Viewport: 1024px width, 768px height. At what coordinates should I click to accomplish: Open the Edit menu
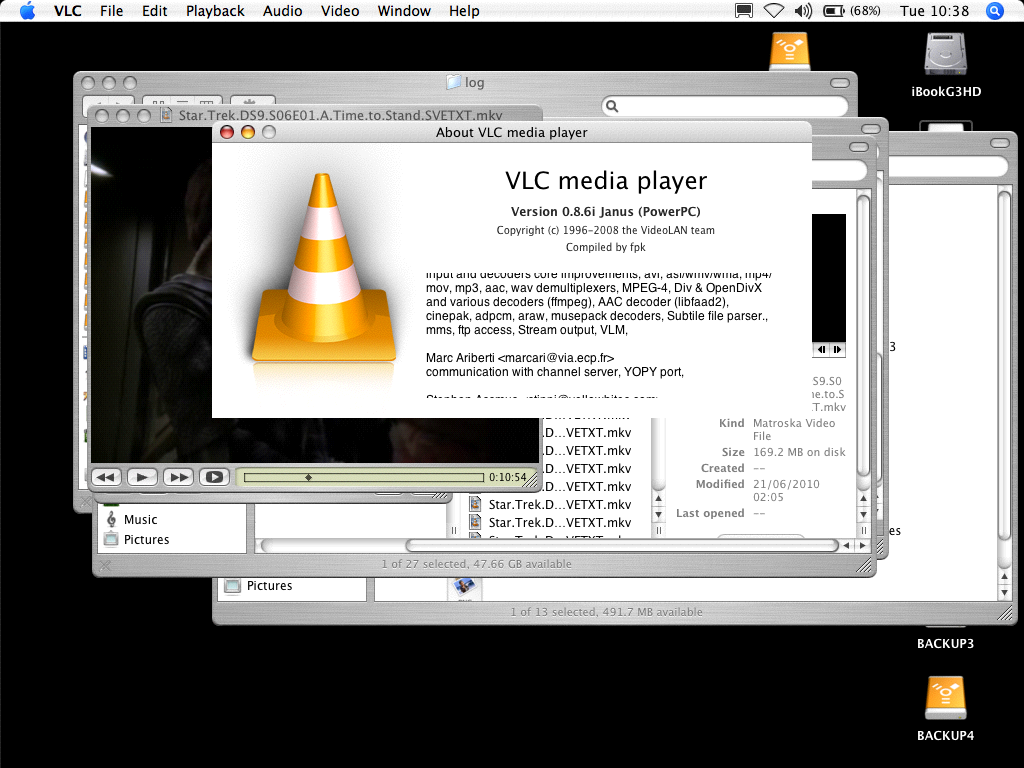point(155,11)
